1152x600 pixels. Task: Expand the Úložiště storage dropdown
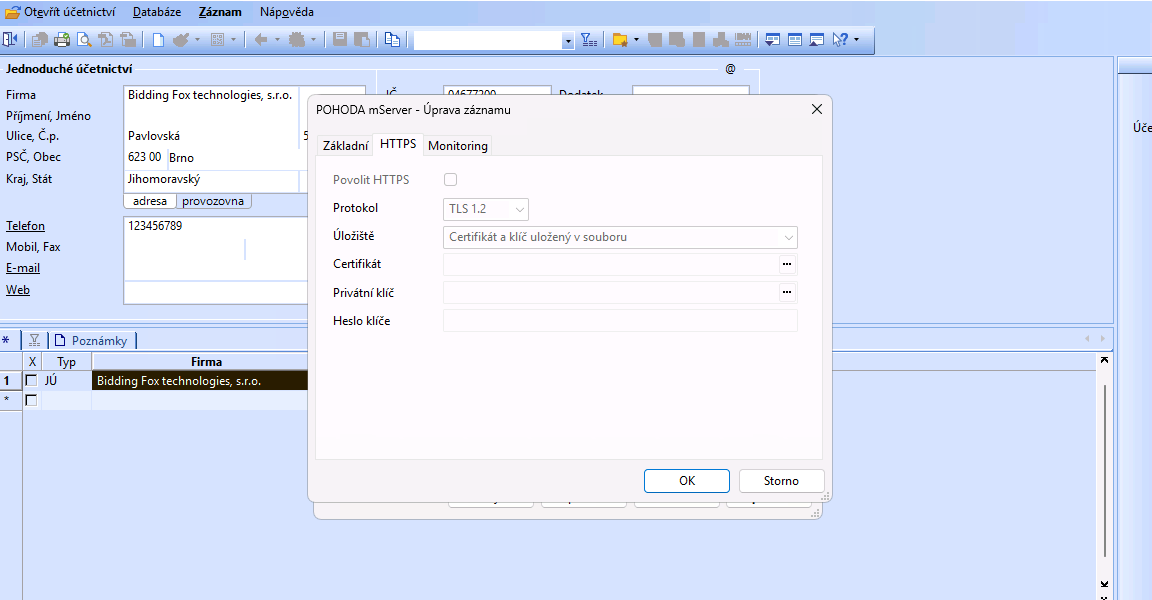620,237
